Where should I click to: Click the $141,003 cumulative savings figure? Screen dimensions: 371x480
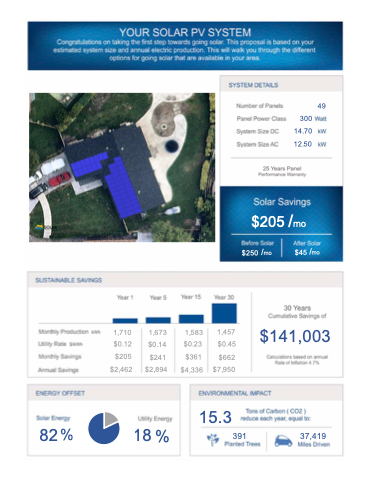click(x=295, y=336)
